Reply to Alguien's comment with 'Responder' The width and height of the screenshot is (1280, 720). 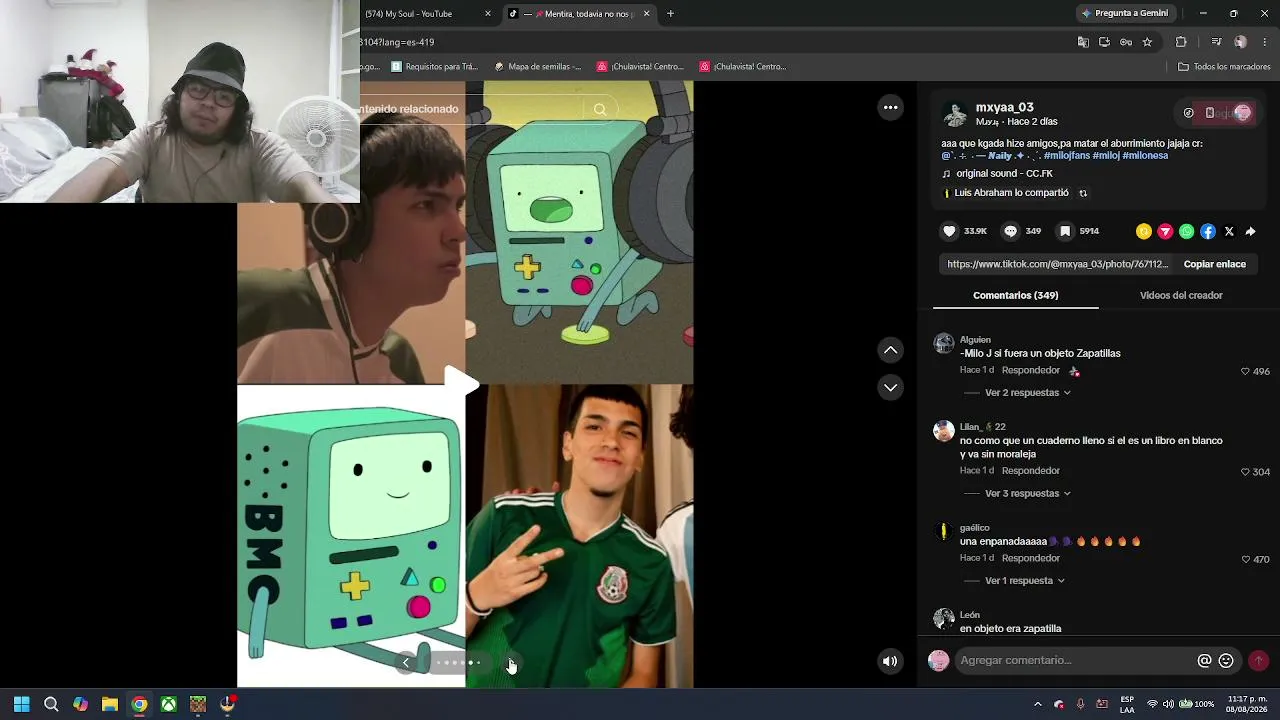[1031, 370]
